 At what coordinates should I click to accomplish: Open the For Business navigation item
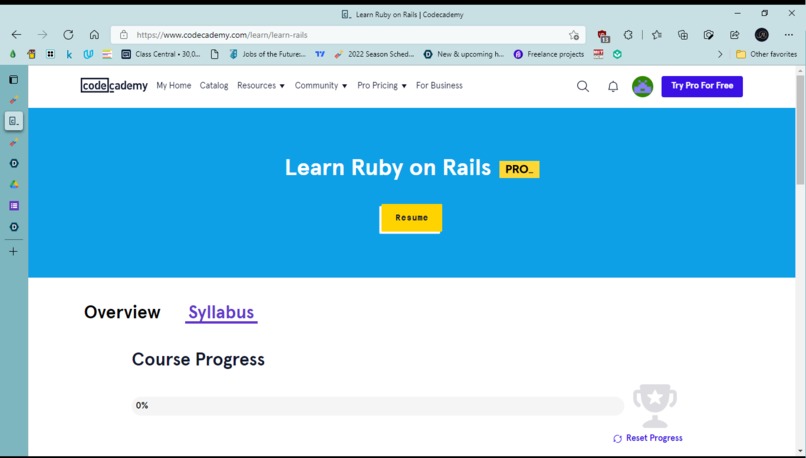pyautogui.click(x=439, y=85)
